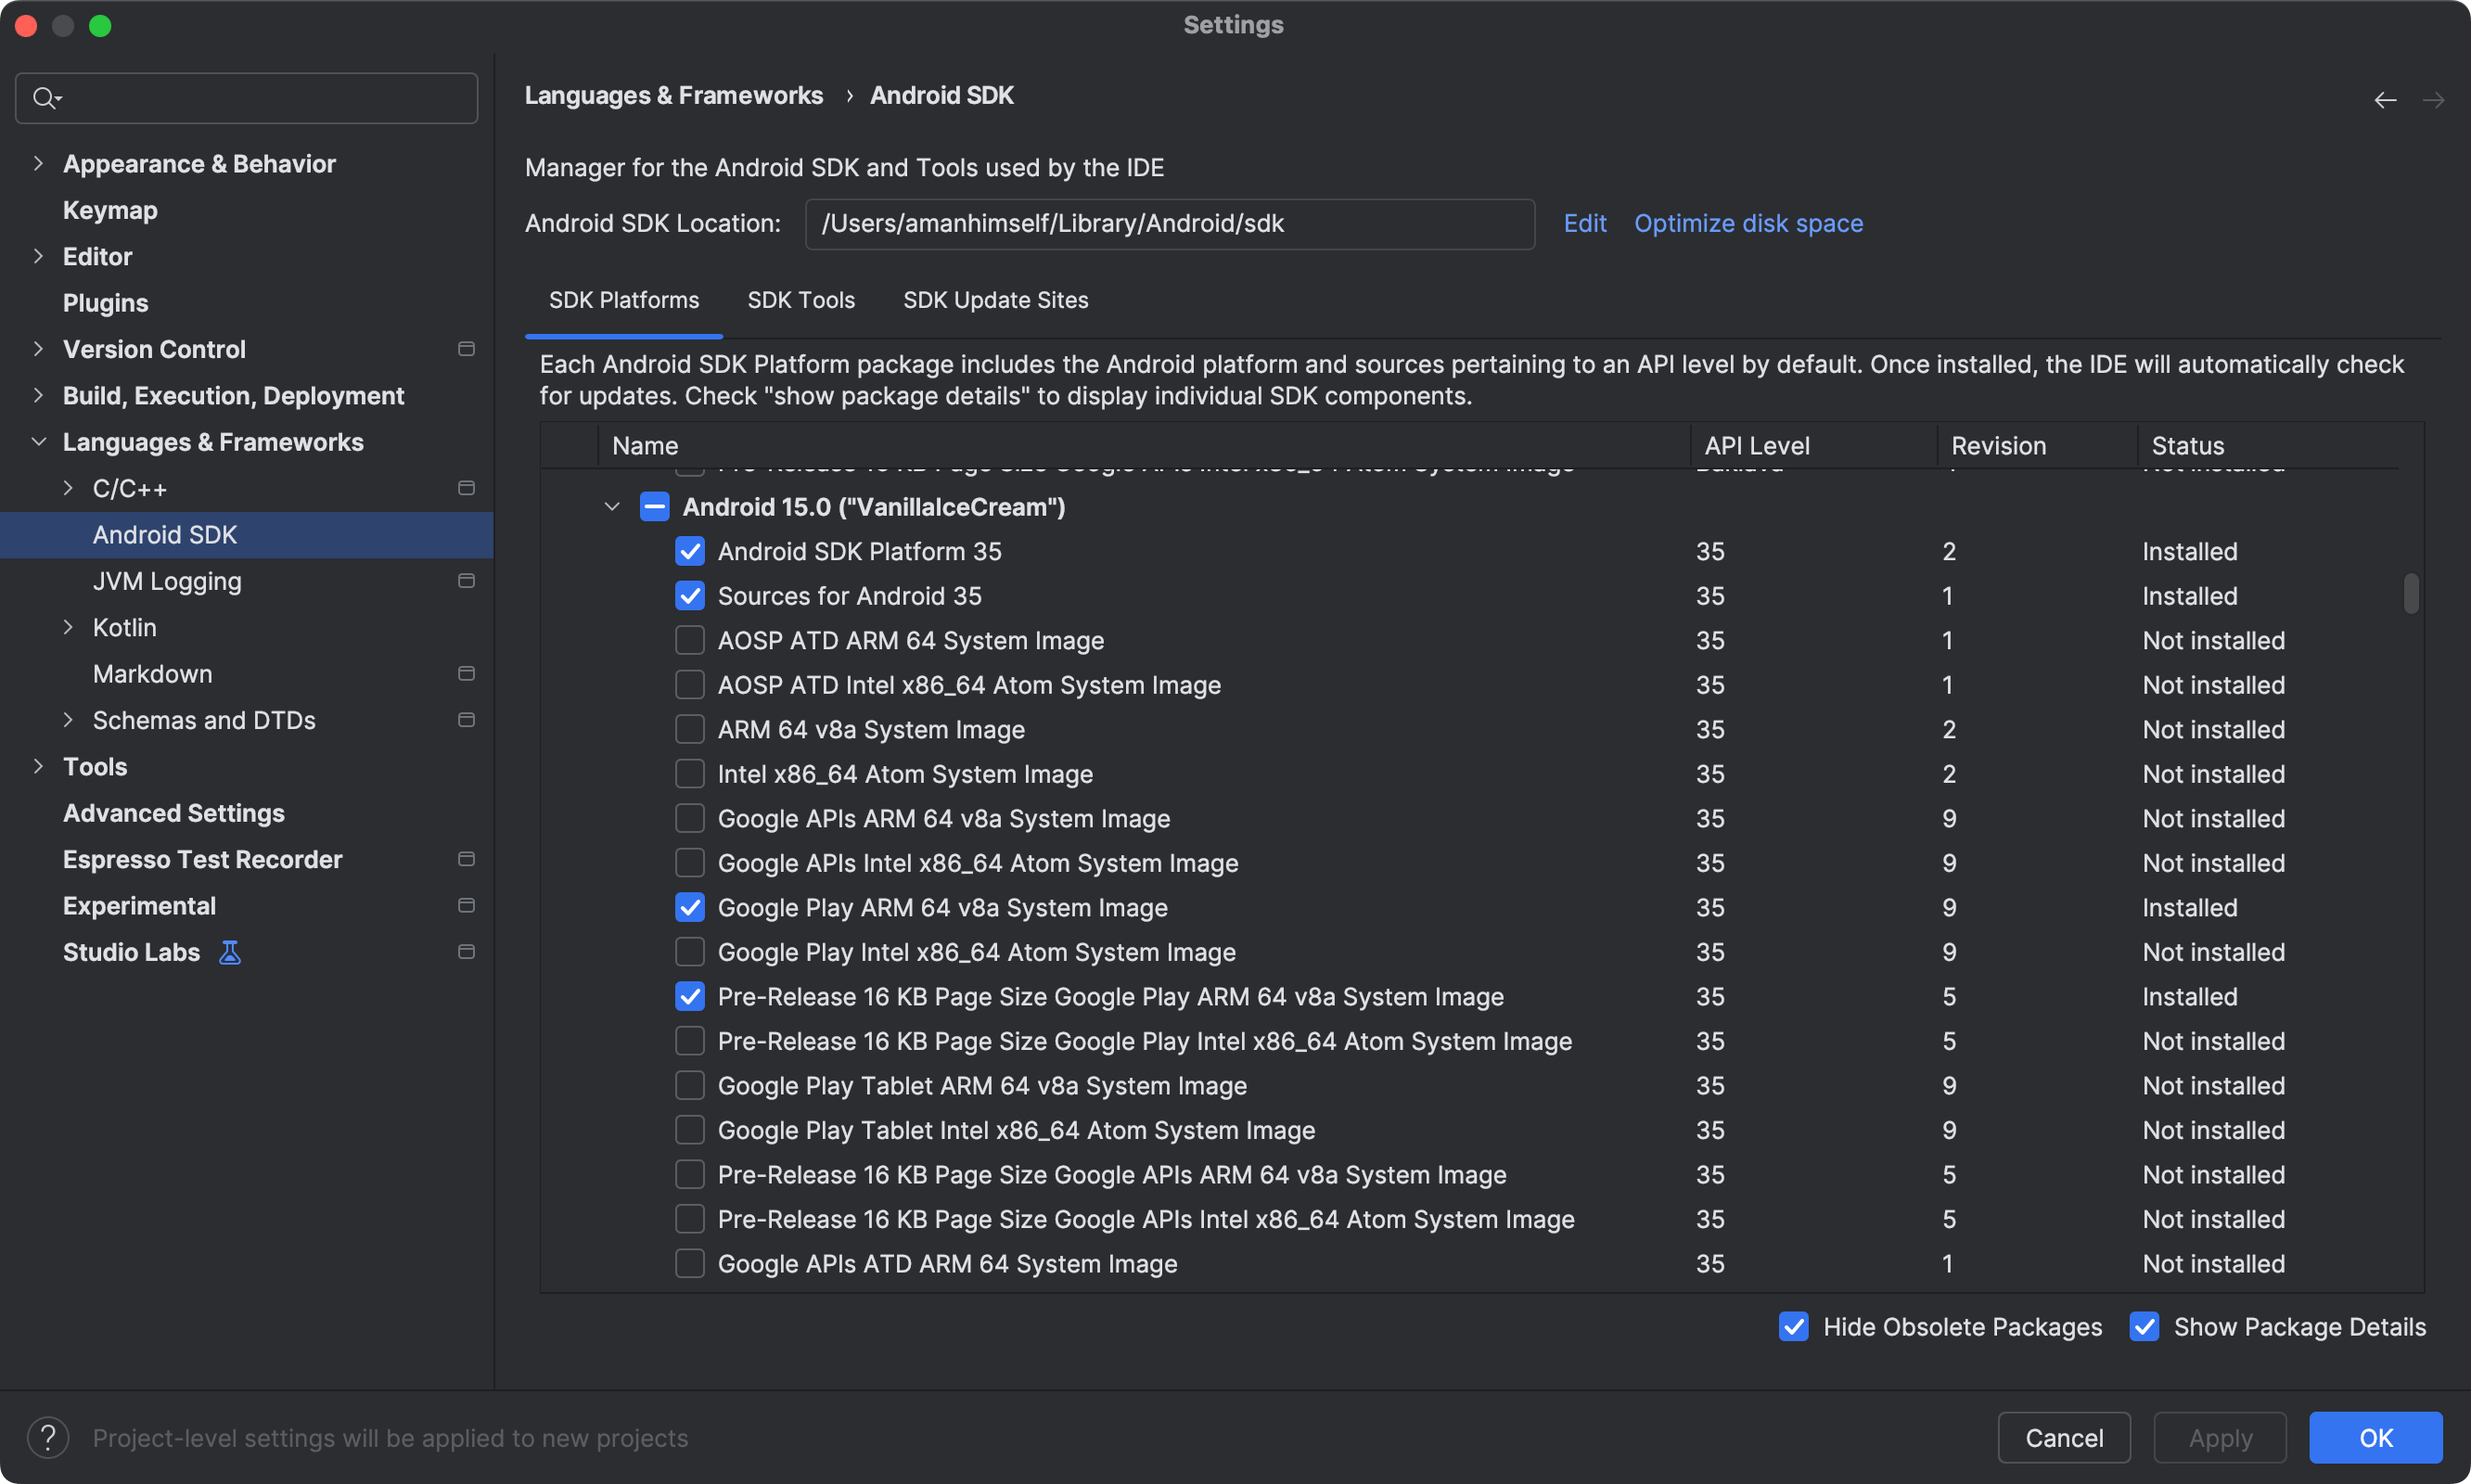Go back using the navigation back arrow
Screen dimensions: 2471x1484
point(2385,99)
